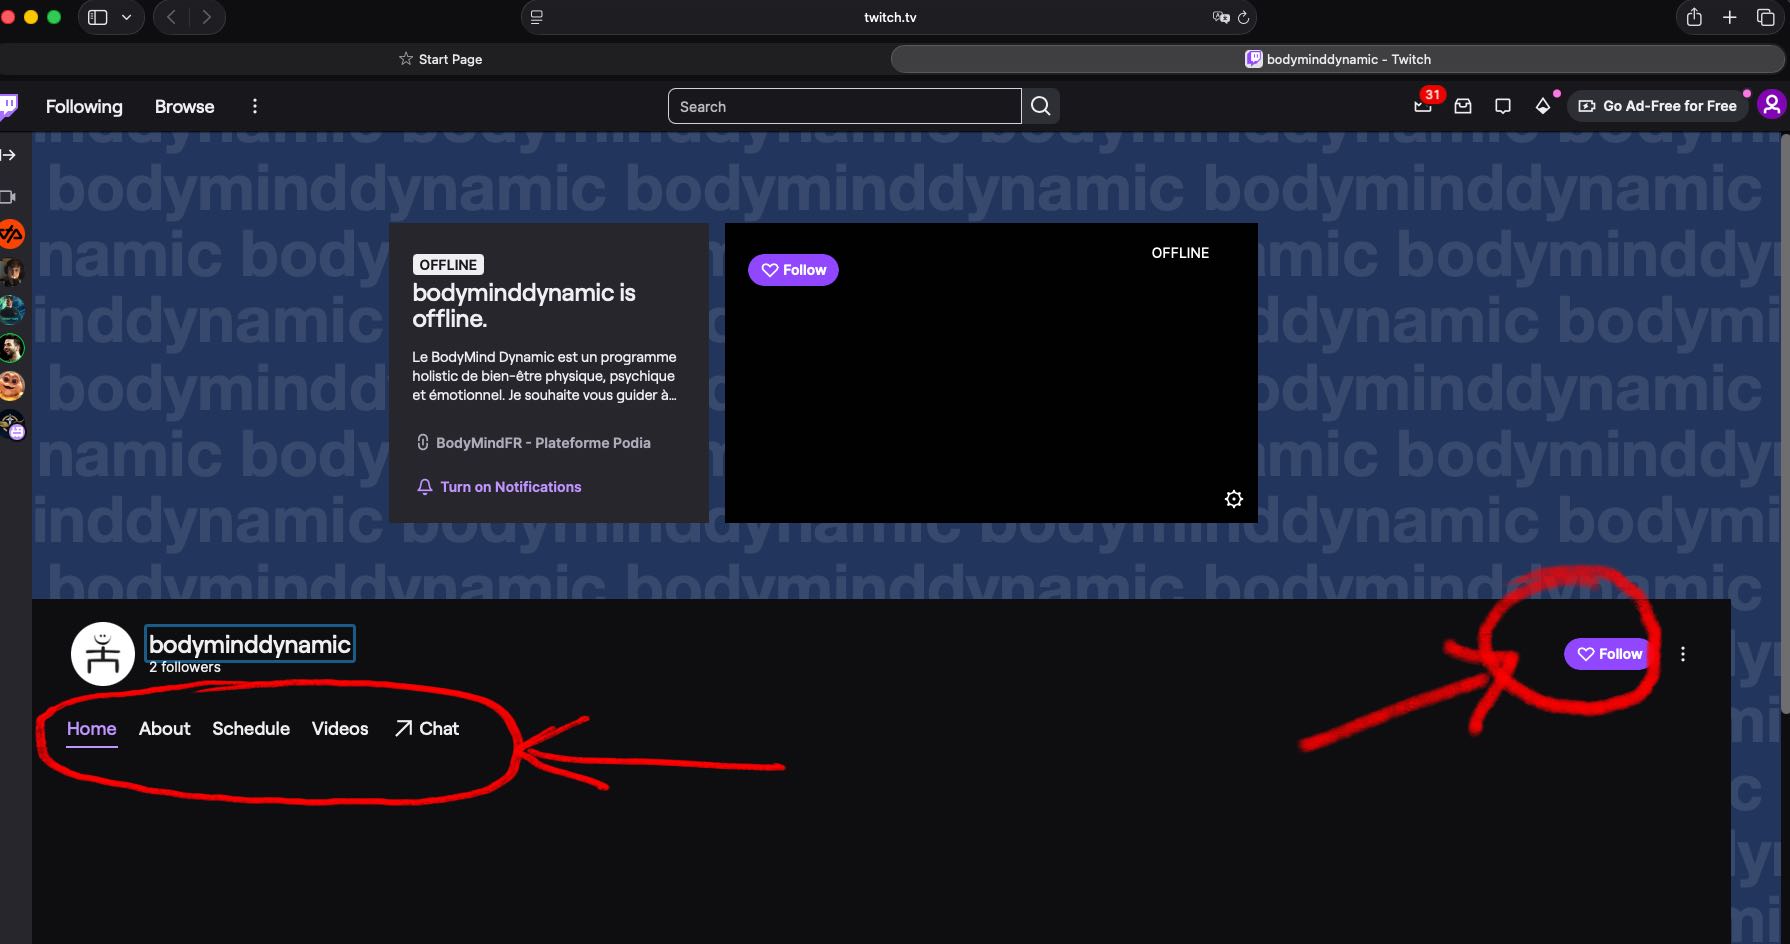Toggle Follow in the video player

tap(793, 270)
